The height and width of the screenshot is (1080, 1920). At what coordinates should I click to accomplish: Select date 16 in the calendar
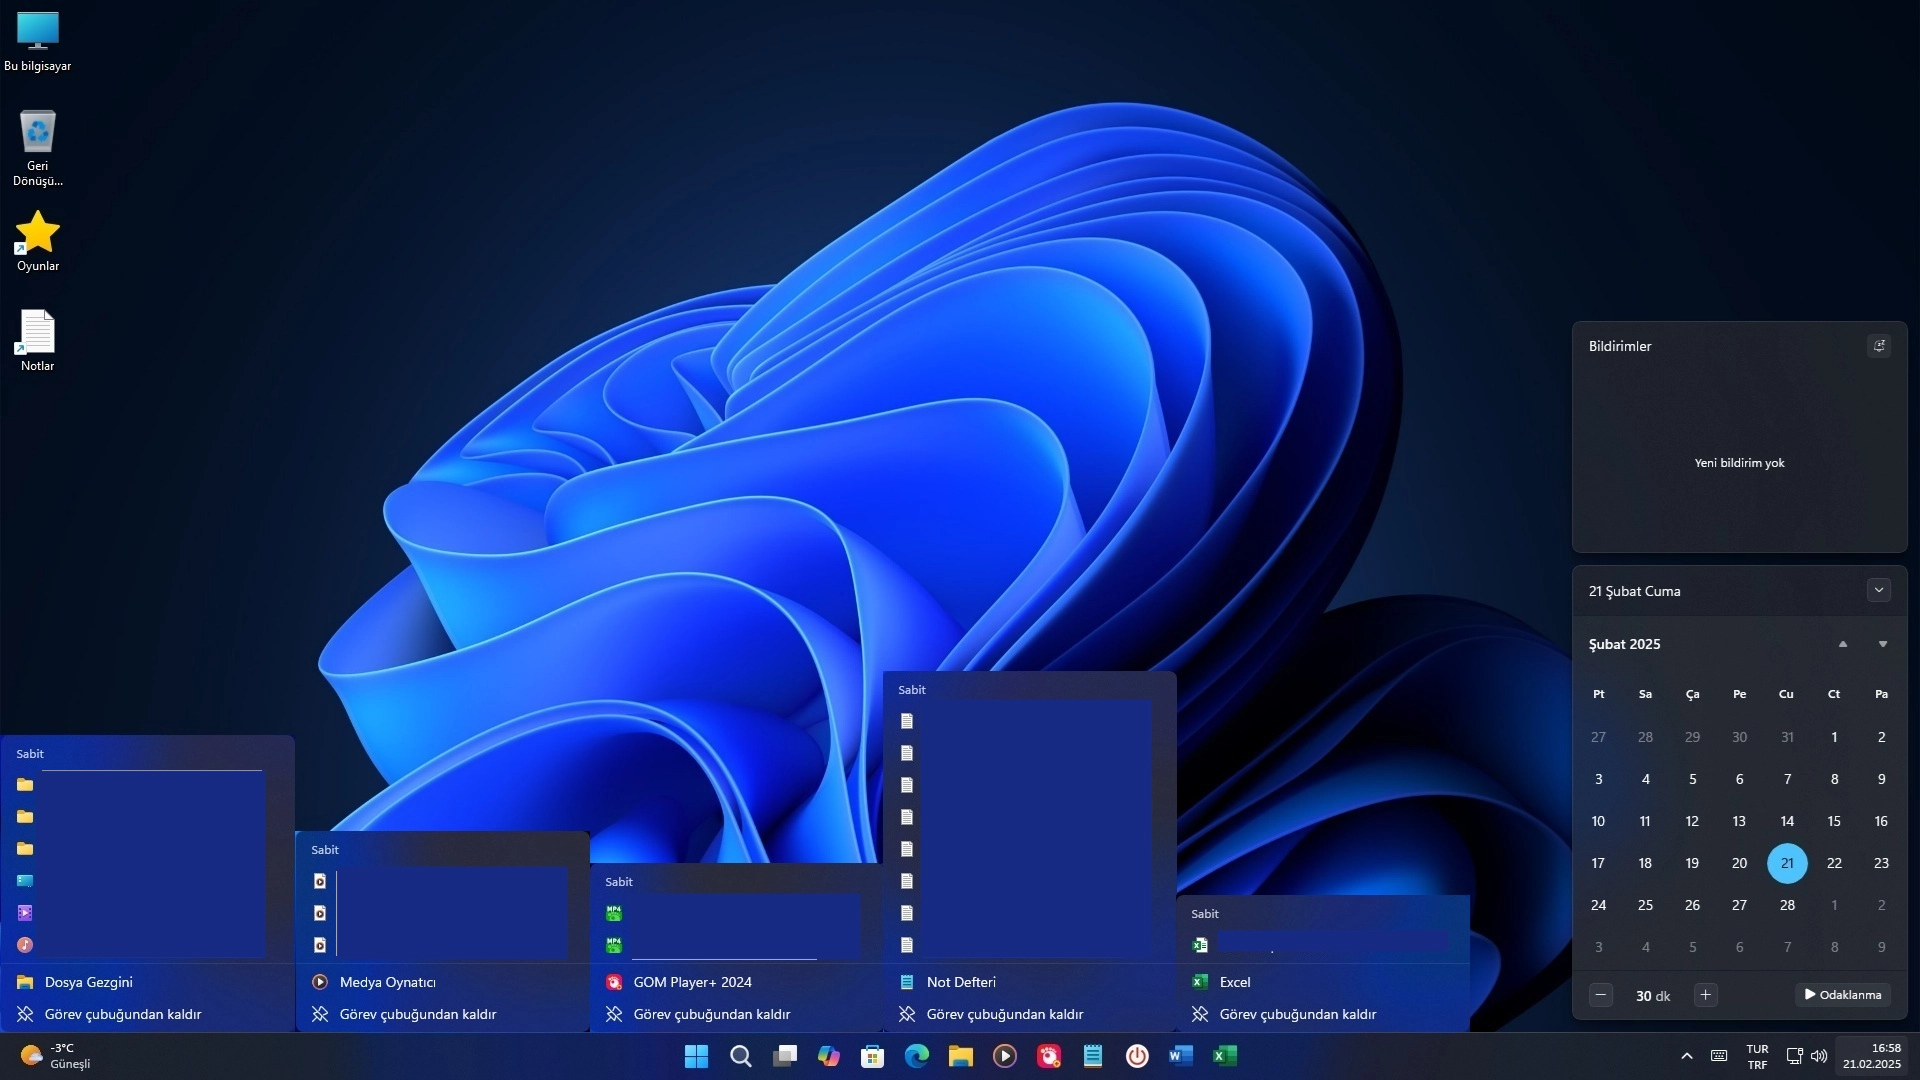(x=1881, y=821)
